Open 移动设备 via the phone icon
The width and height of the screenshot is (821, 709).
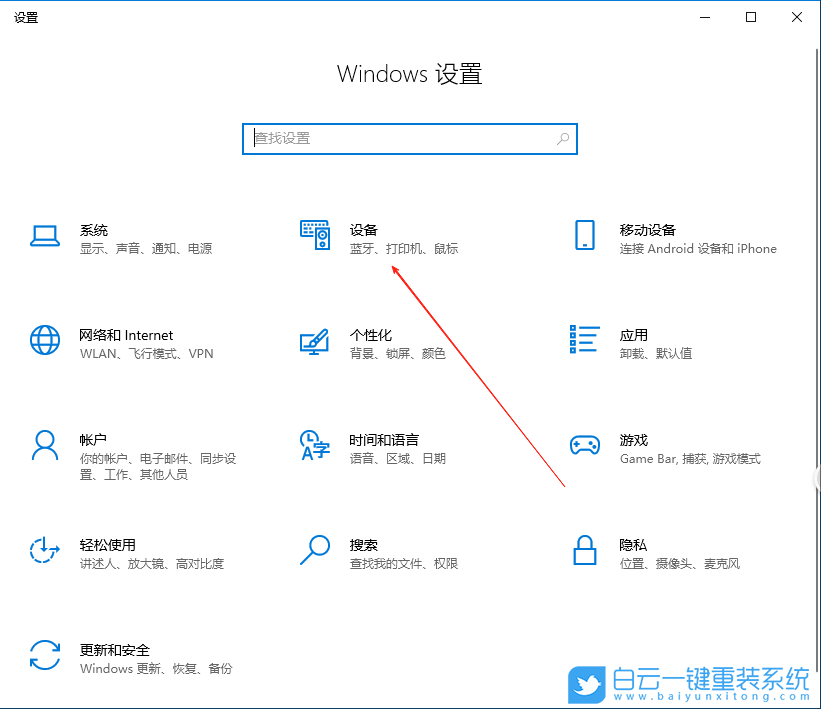585,236
